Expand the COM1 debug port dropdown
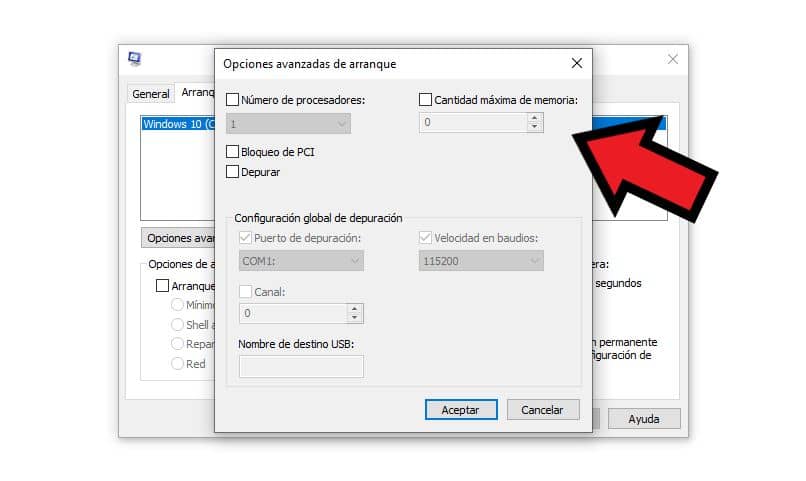The image size is (806, 481). tap(301, 261)
